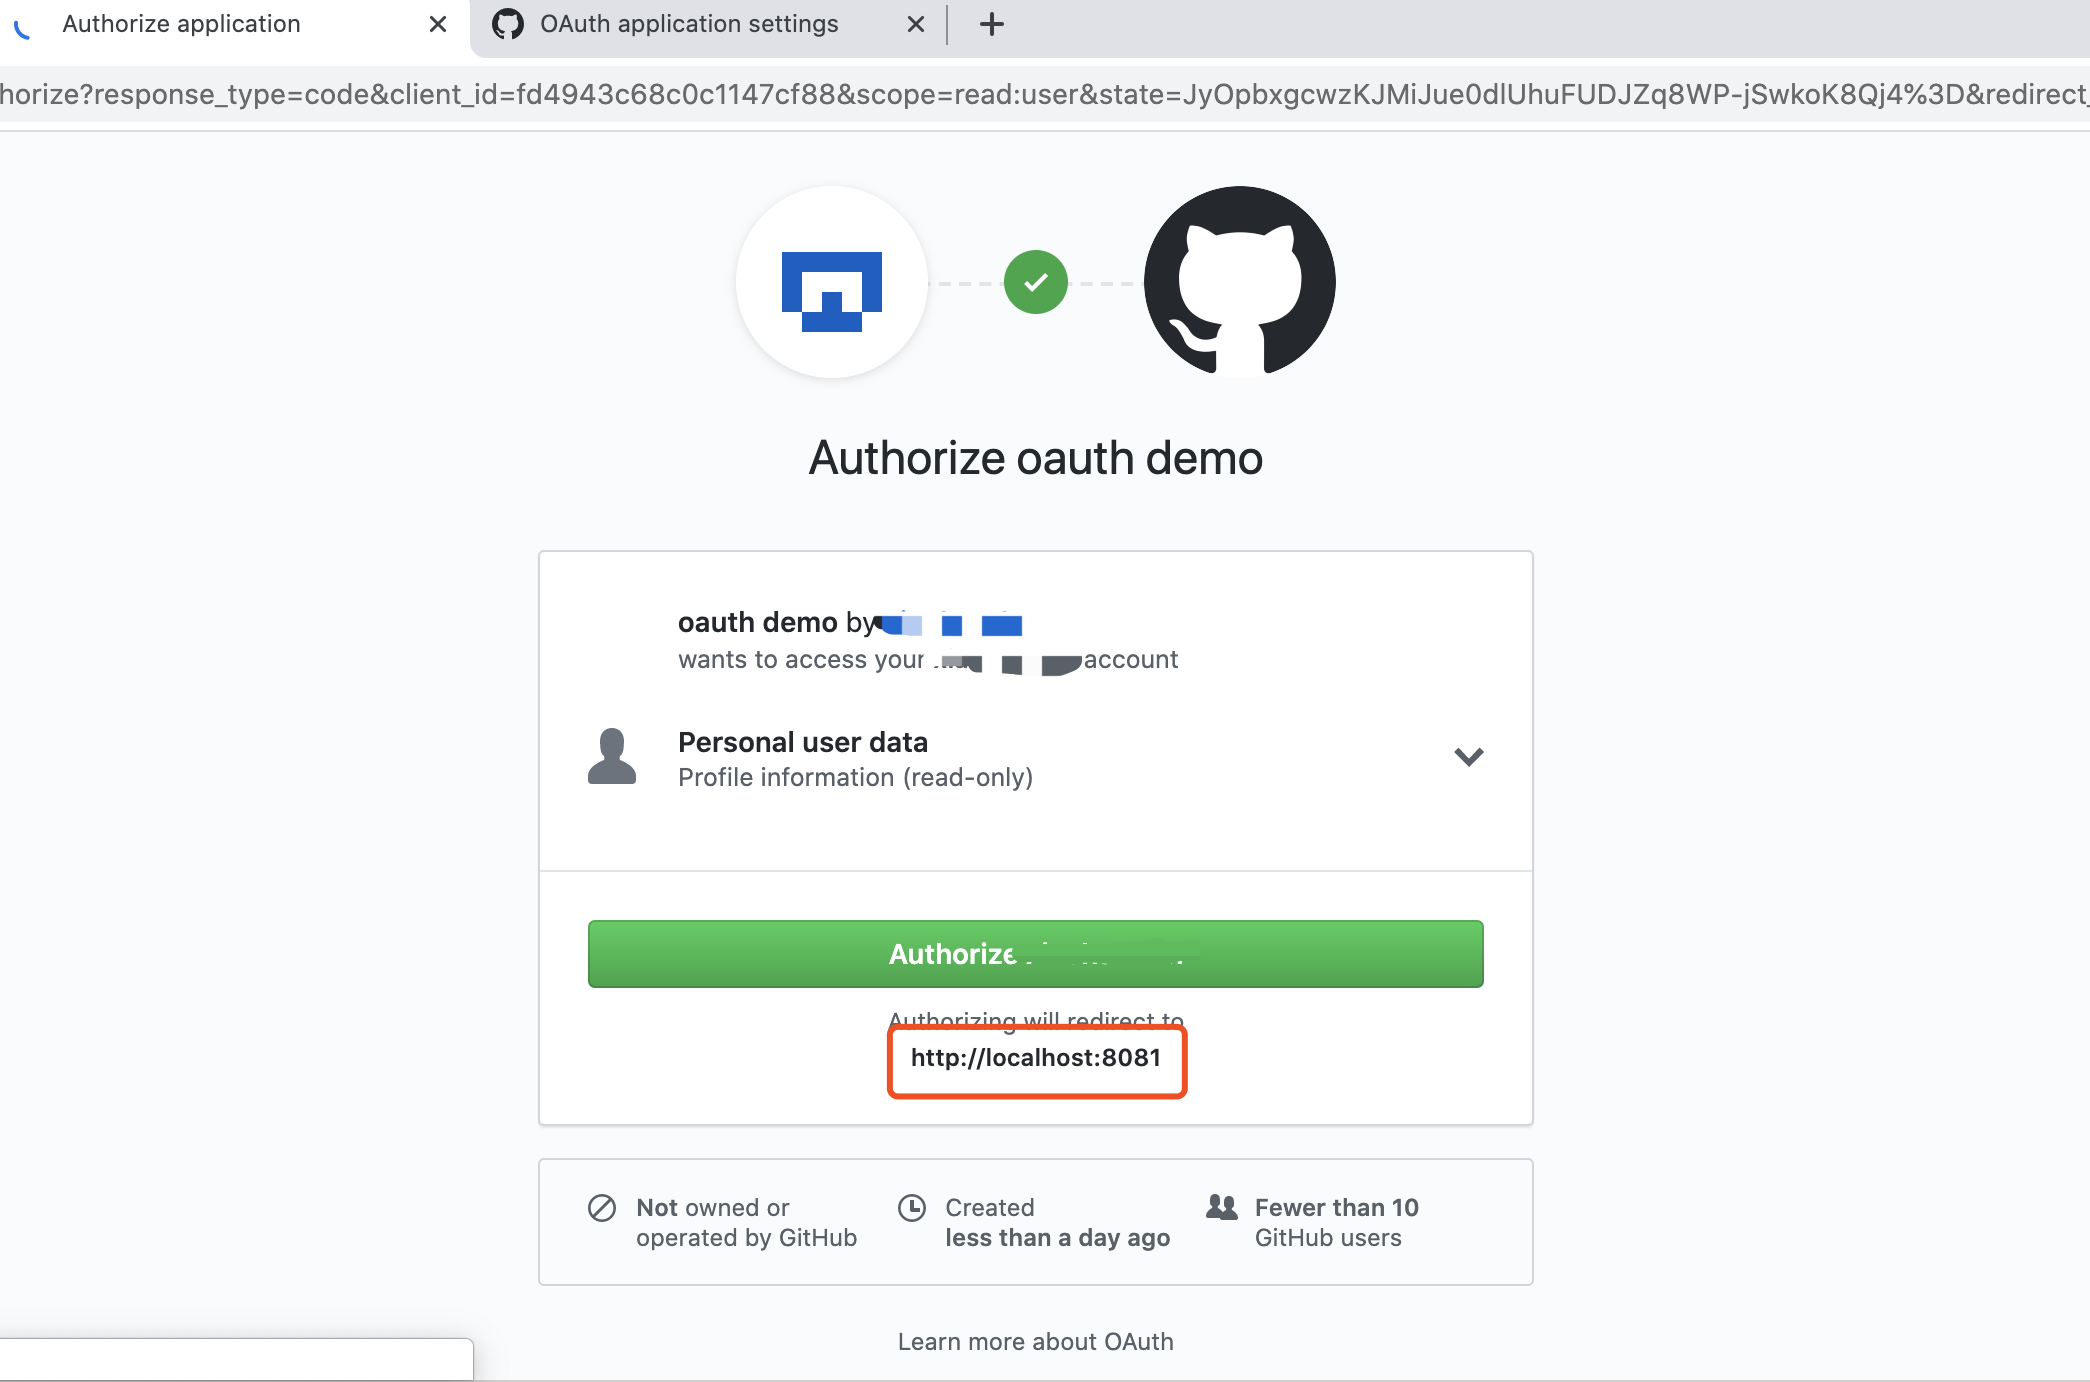Viewport: 2090px width, 1382px height.
Task: Close the Authorize application tab
Action: click(x=437, y=24)
